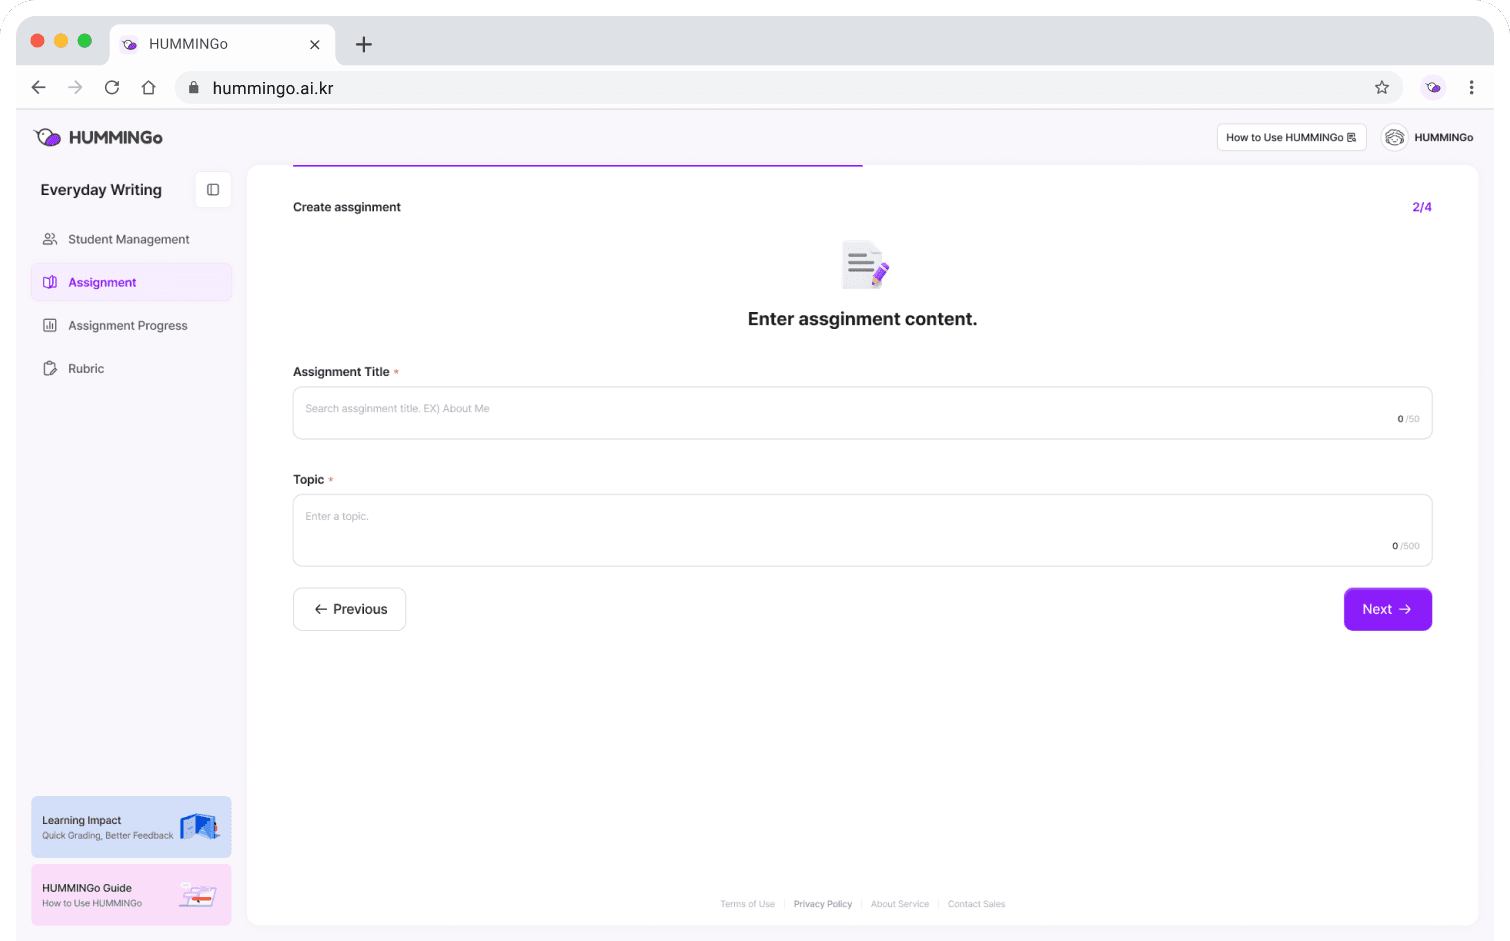Open the Chrome three-dot menu

[1471, 88]
